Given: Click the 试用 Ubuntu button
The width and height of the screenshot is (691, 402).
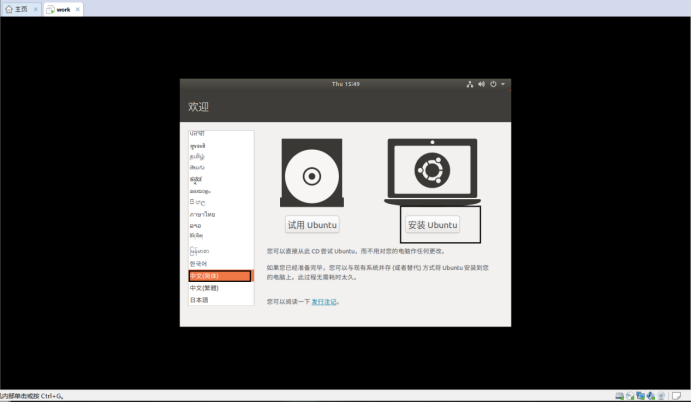Looking at the screenshot, I should click(x=312, y=225).
